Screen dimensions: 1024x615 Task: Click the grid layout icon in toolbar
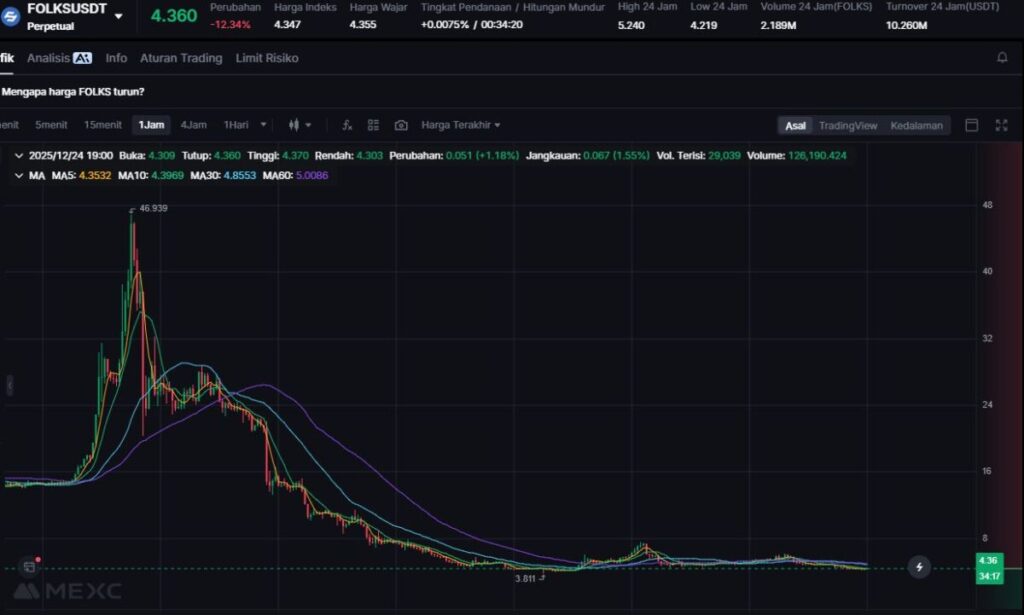click(373, 125)
